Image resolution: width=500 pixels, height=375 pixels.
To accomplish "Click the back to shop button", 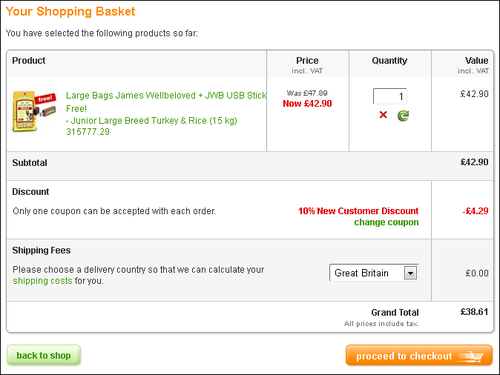I will [x=44, y=355].
